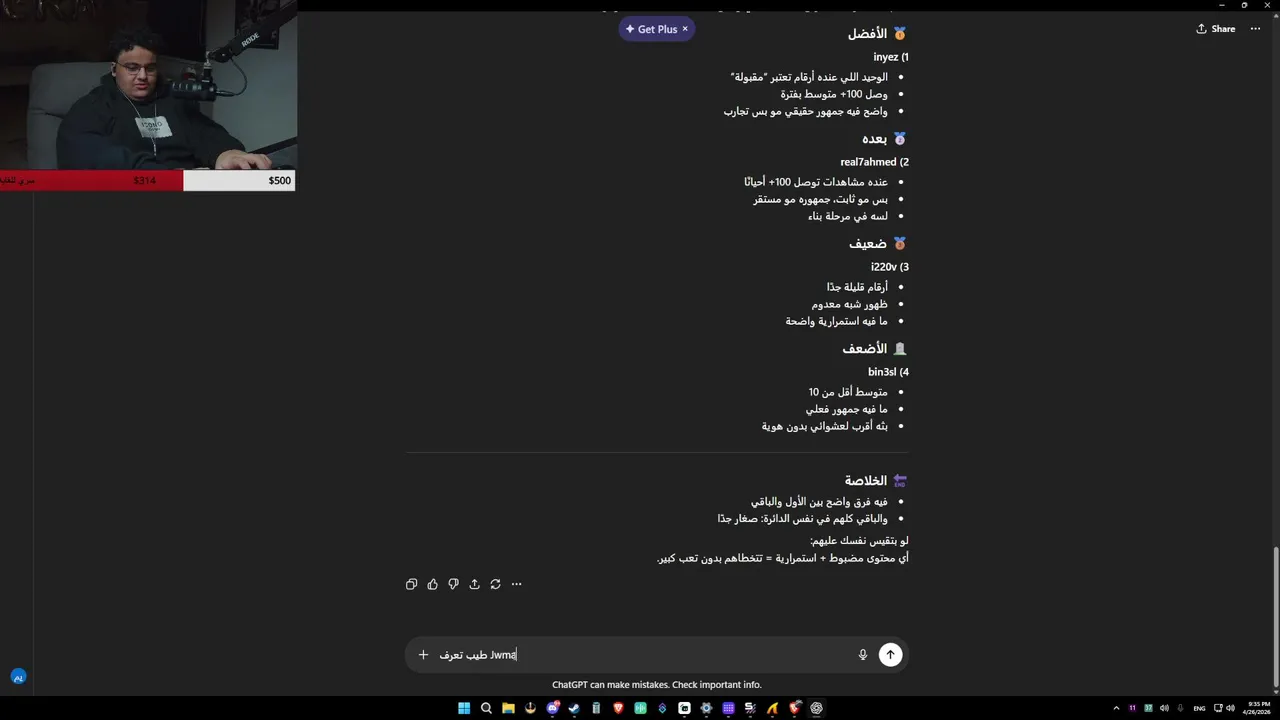Click the heading بعده
1280x720 pixels.
tap(874, 139)
